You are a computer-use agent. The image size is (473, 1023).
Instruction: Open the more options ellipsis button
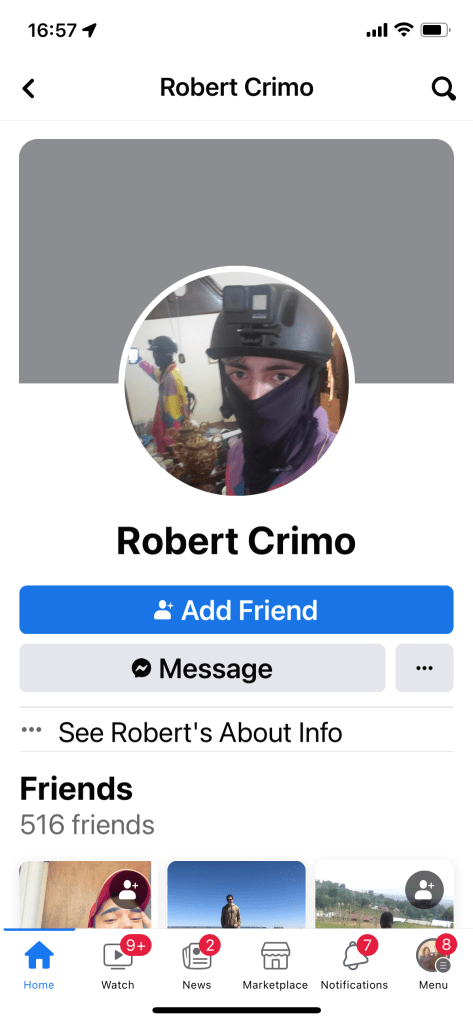point(424,668)
